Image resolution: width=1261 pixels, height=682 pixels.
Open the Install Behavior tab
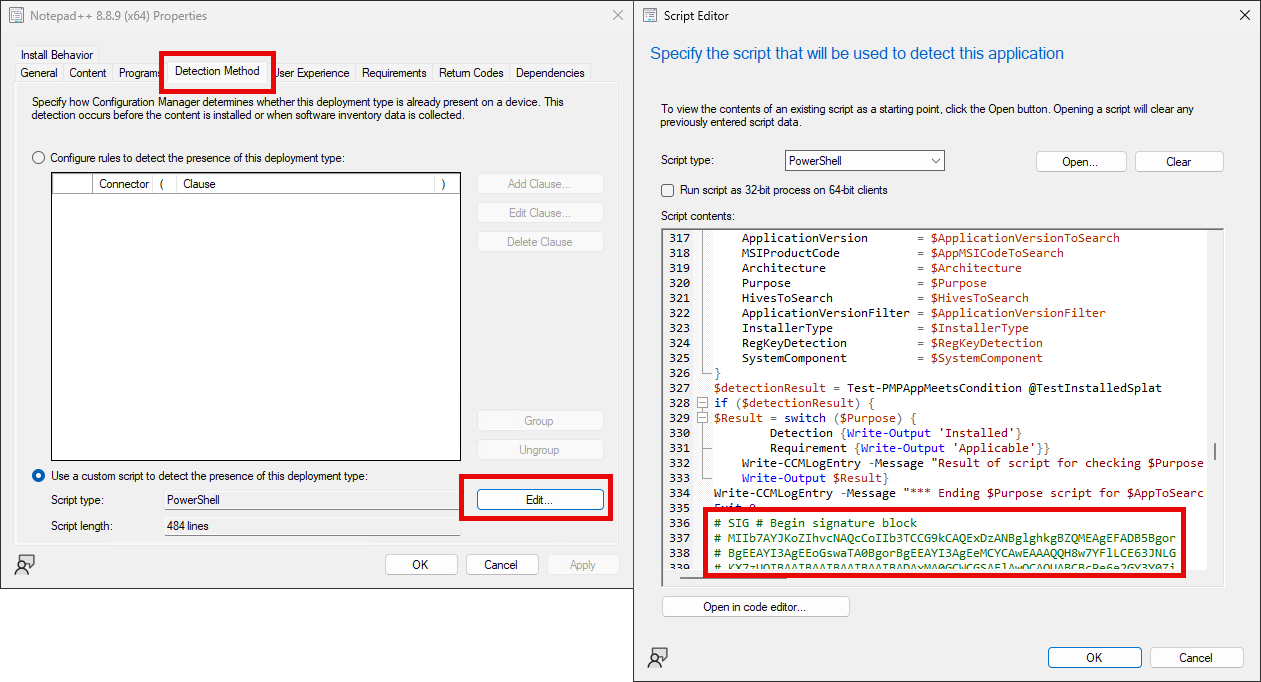tap(56, 53)
